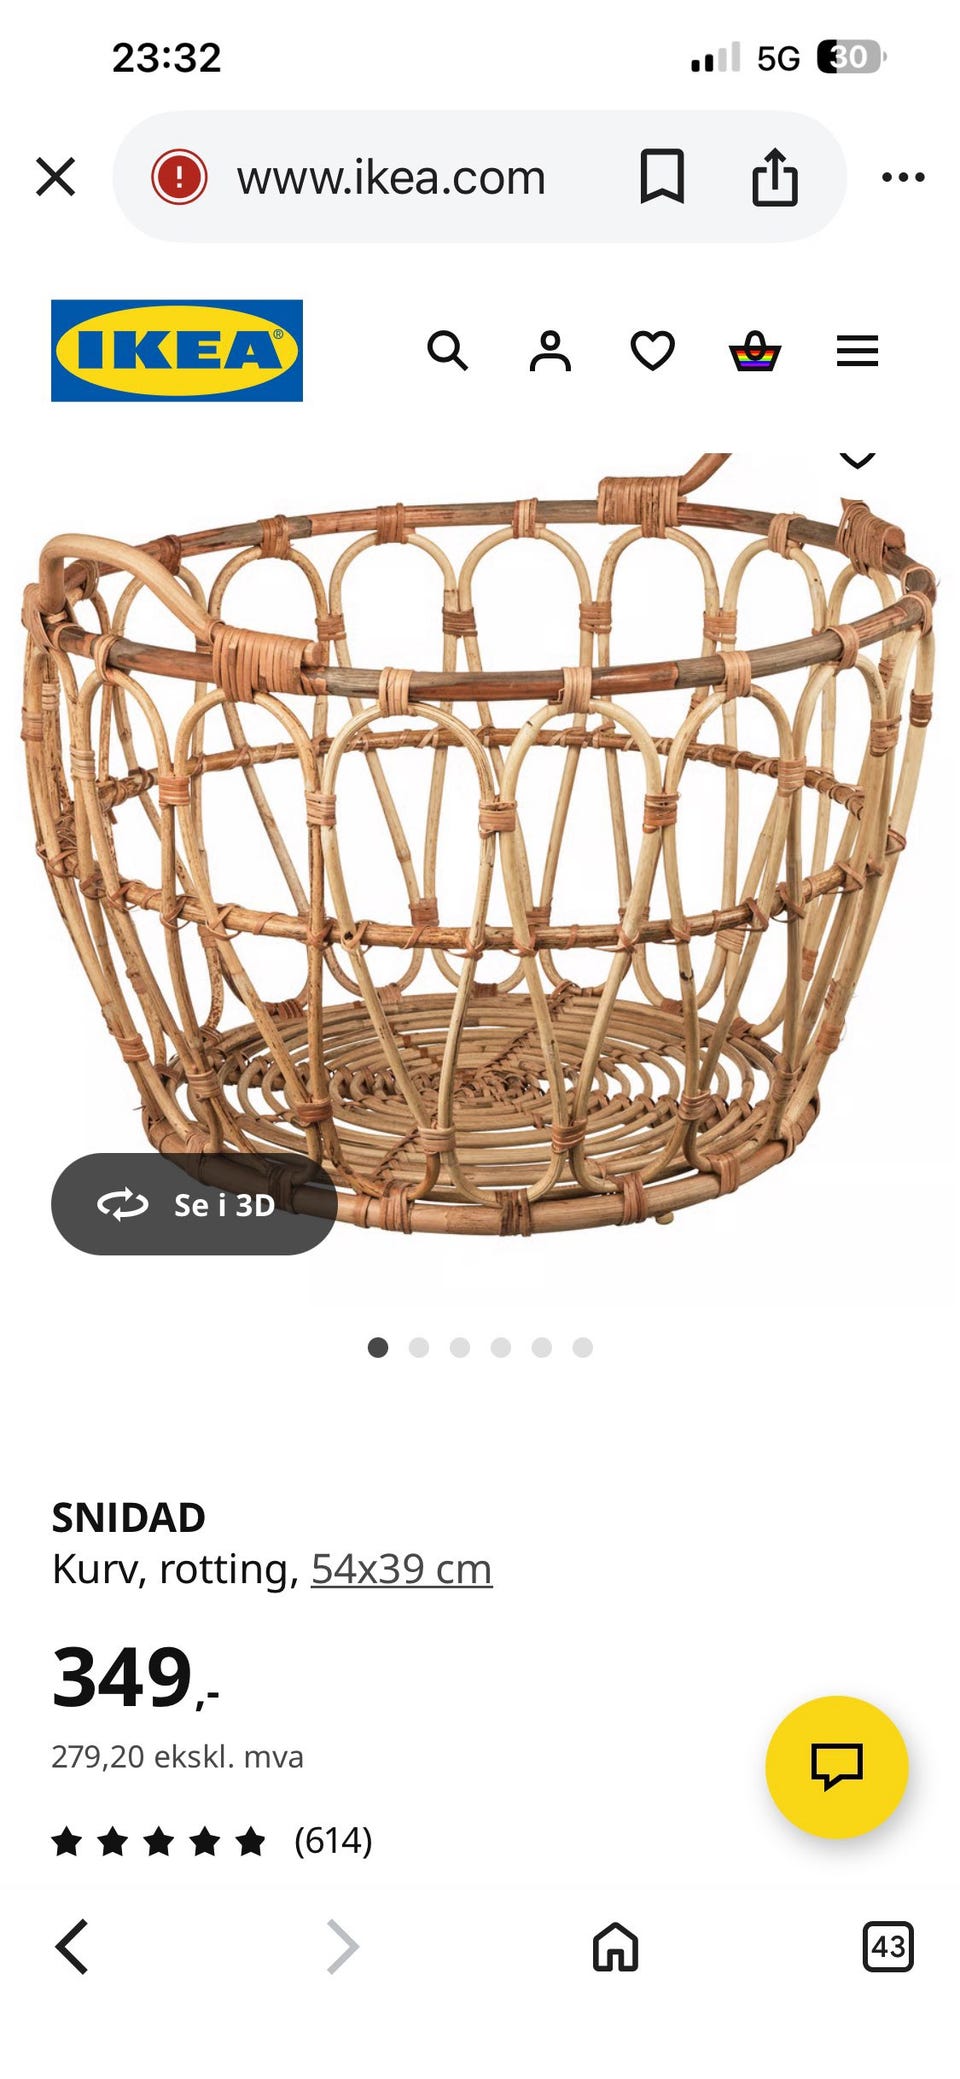Open the favorites heart icon
Screen dimensions: 960x2079
tap(652, 351)
